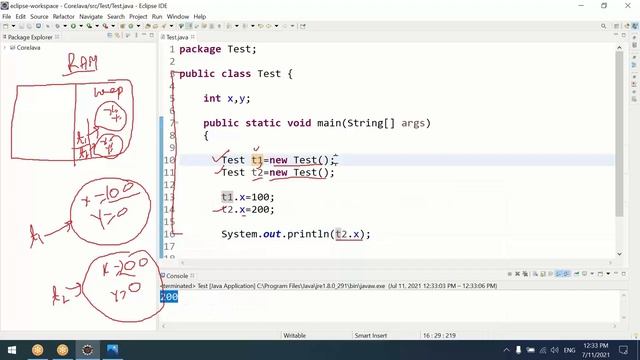Toggle Show Console on standard output change
640x360 pixels.
point(558,274)
